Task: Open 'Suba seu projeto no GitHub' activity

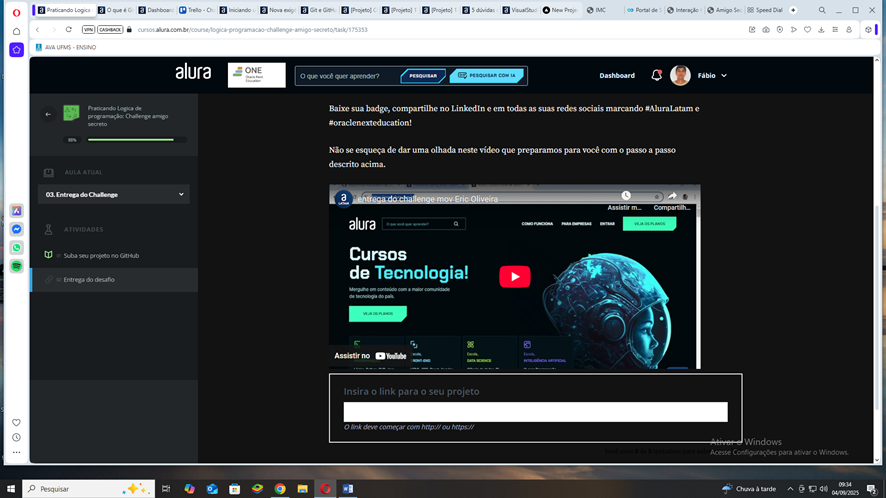Action: 101,256
